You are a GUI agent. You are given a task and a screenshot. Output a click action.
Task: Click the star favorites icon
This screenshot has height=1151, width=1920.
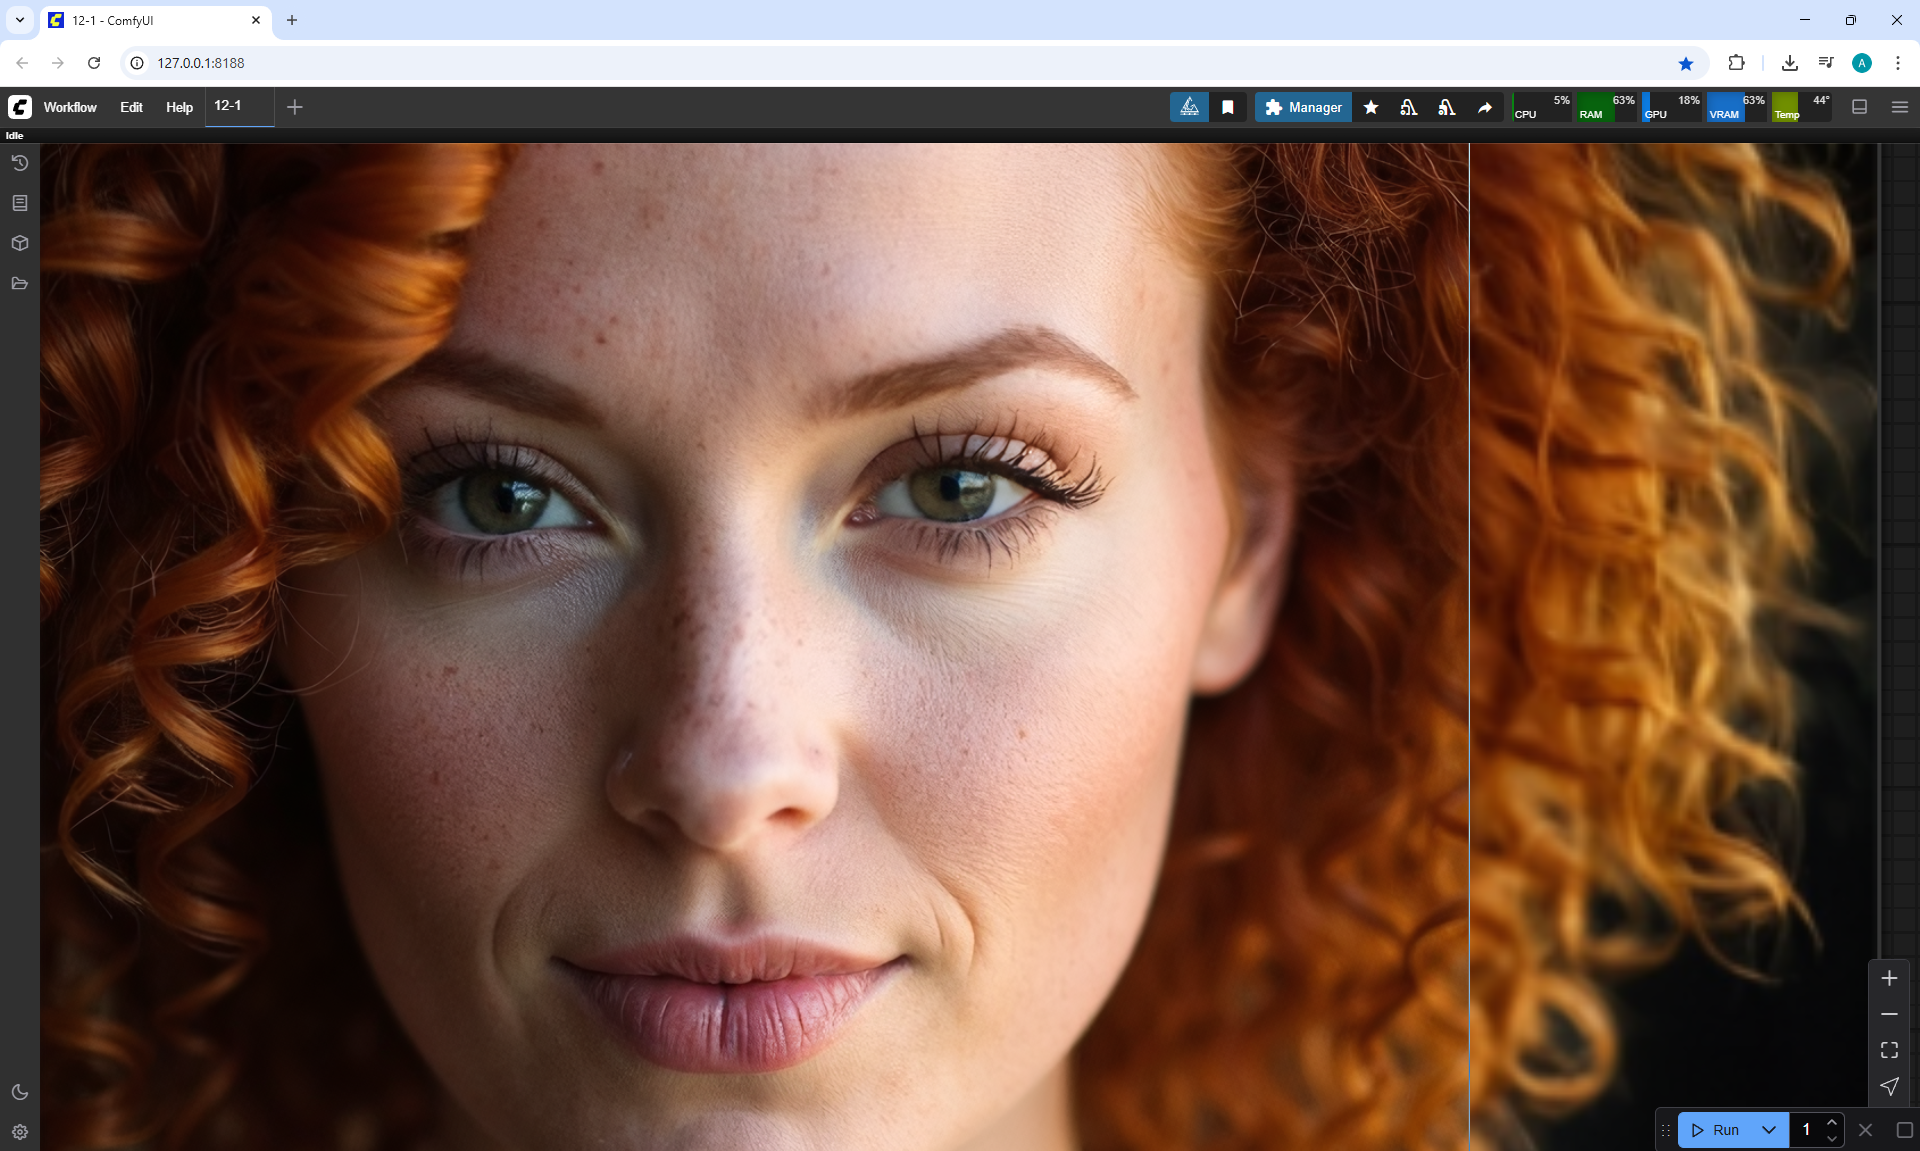click(x=1371, y=107)
